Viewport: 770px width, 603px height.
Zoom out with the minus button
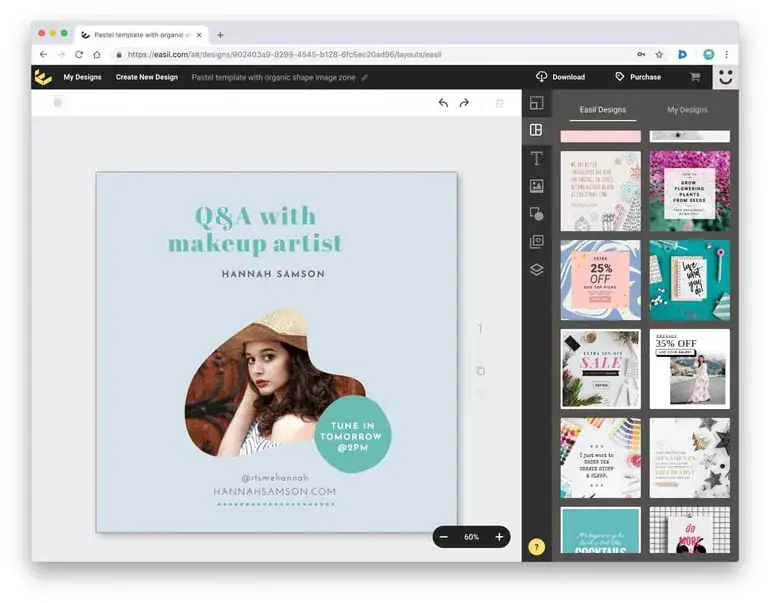click(444, 537)
